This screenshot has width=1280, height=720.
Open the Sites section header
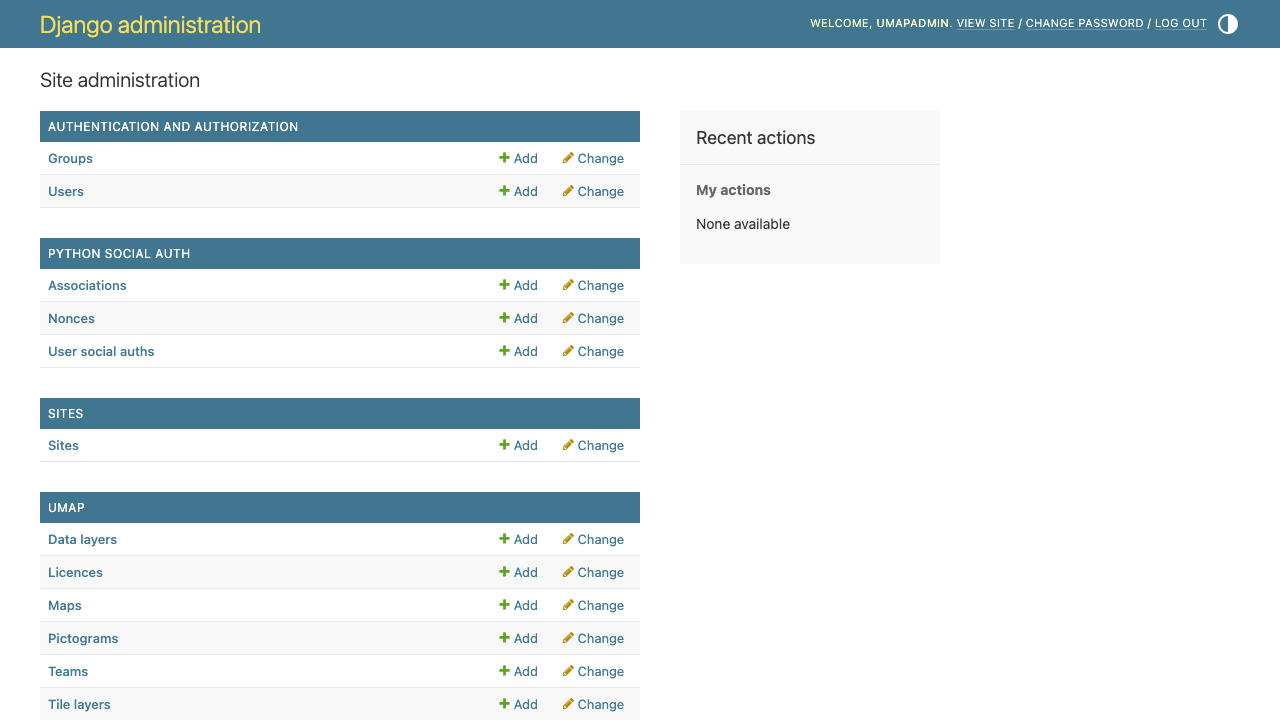point(66,414)
